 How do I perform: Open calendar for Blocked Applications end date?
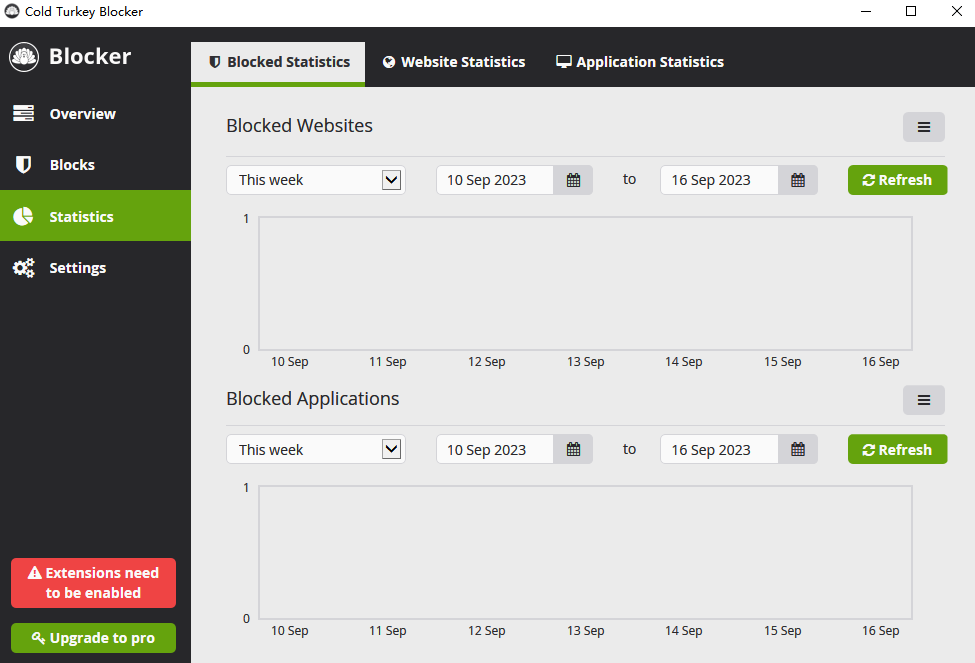(x=798, y=450)
